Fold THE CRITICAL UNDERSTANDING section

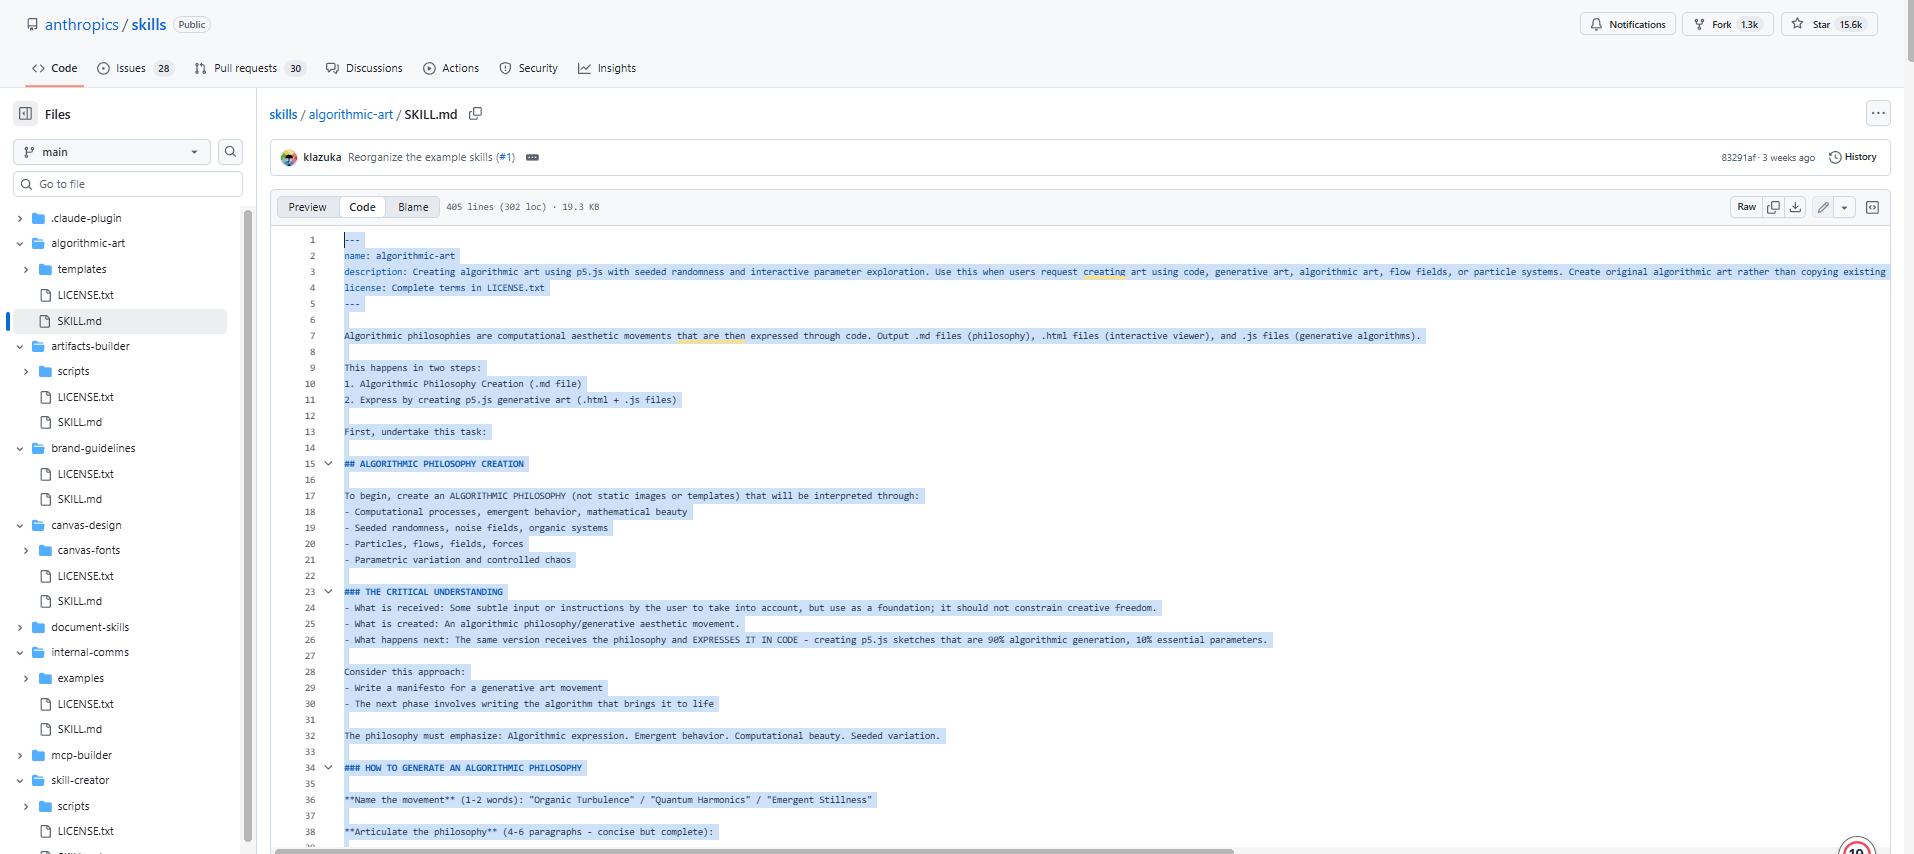coord(328,591)
